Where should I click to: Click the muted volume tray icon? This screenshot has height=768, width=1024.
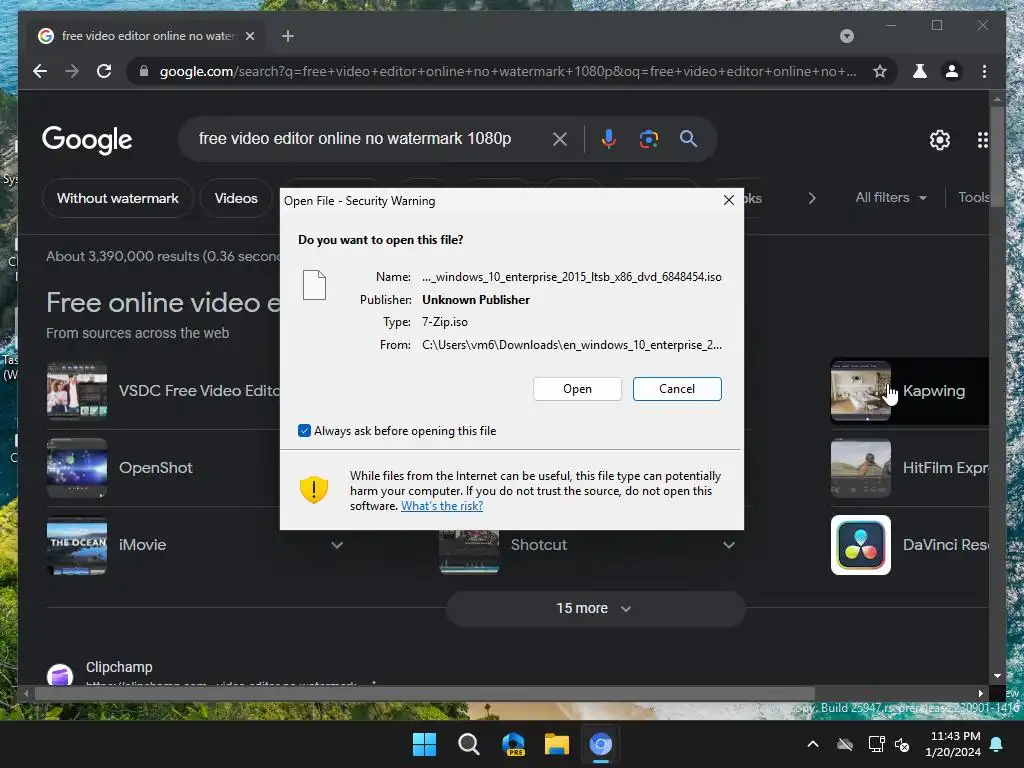902,744
